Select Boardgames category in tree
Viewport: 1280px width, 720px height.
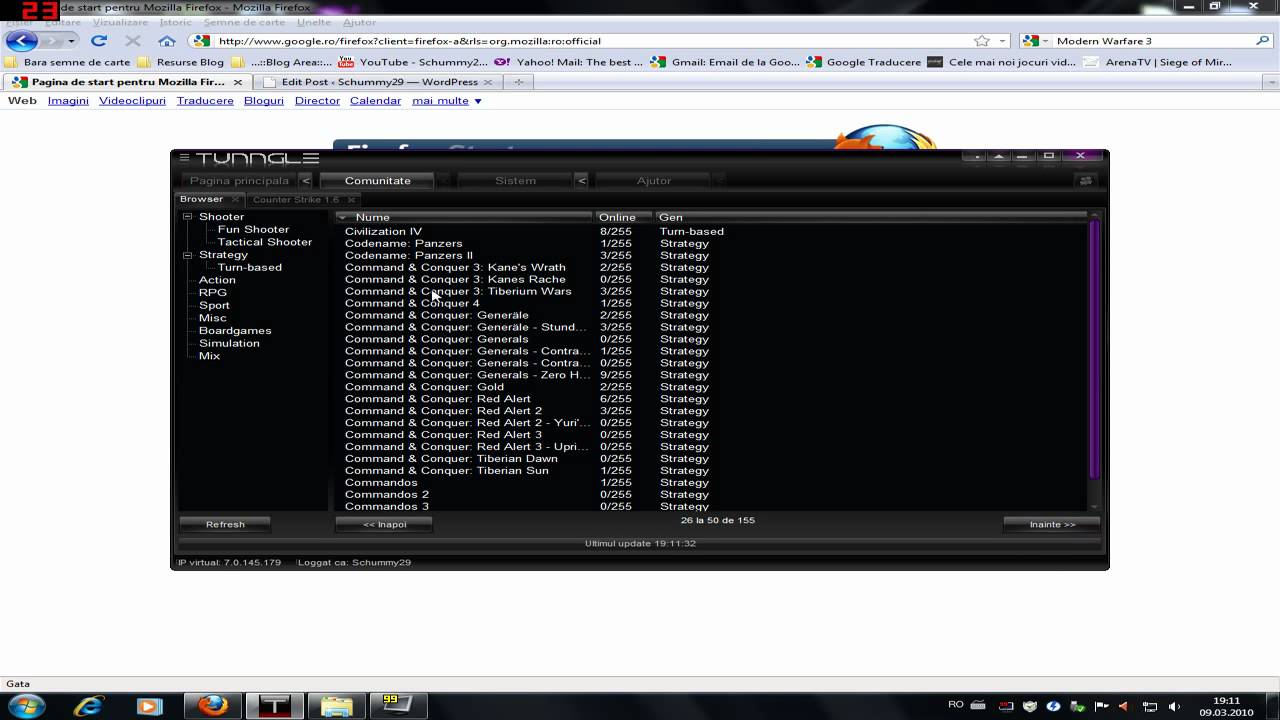coord(235,331)
